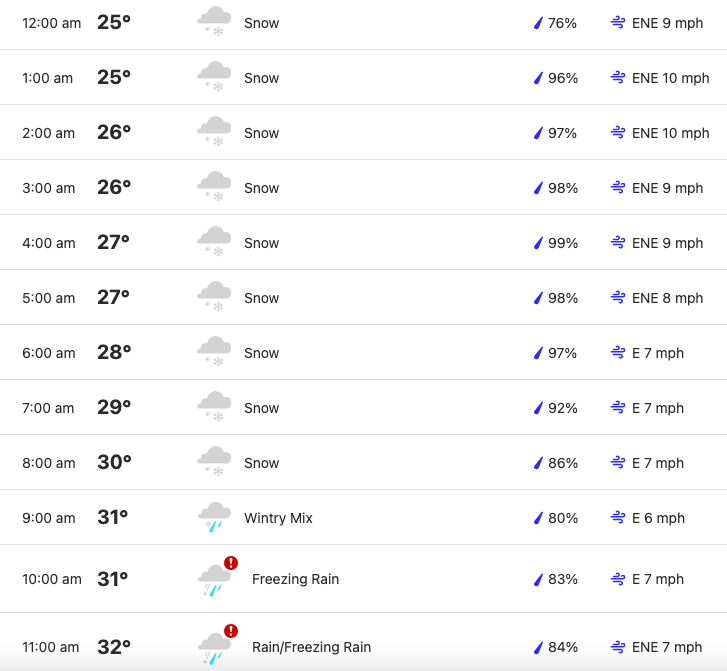Image resolution: width=727 pixels, height=671 pixels.
Task: Expand the 4:00 am forecast row
Action: click(x=364, y=243)
